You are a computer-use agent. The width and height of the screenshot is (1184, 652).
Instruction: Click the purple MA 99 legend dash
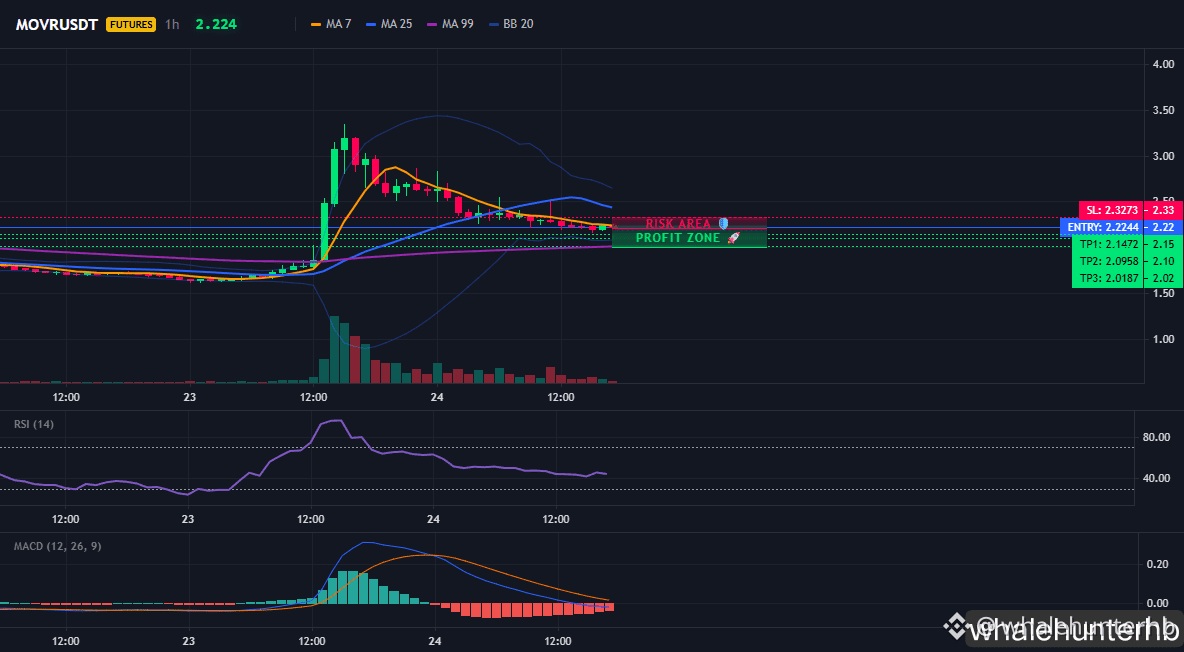(x=433, y=24)
